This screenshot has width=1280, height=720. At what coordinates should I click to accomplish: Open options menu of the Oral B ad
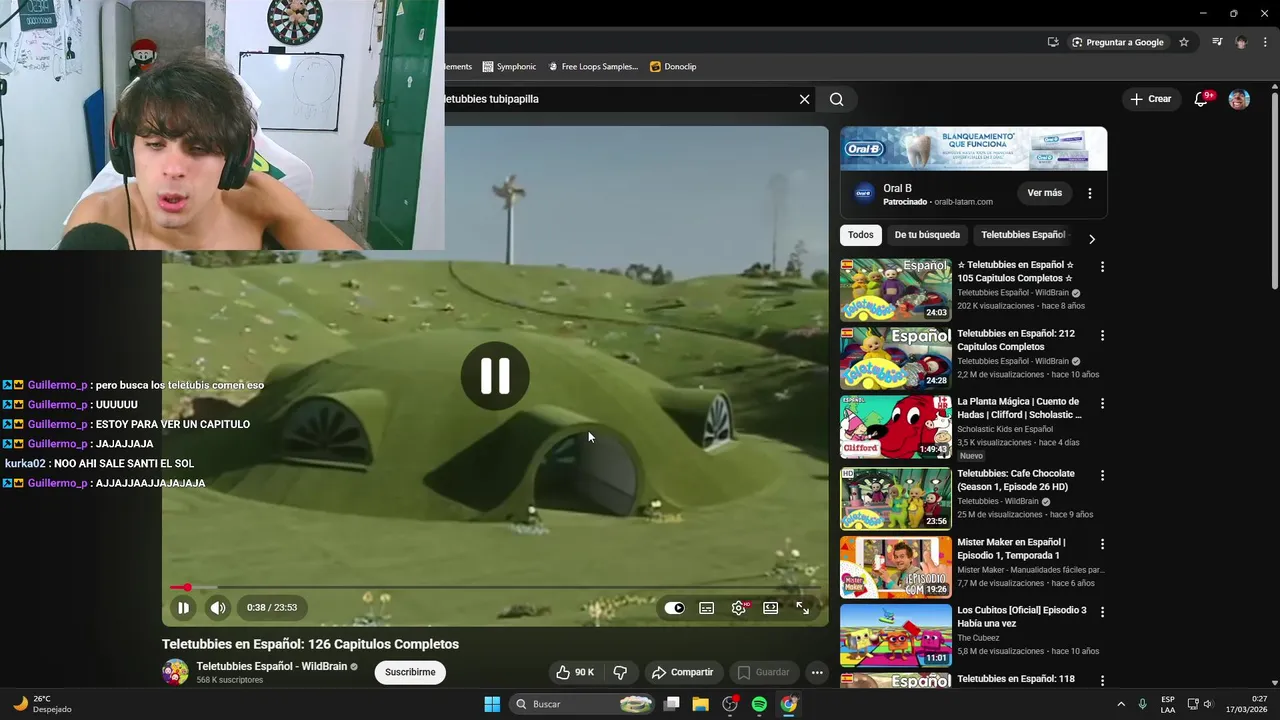tap(1090, 193)
